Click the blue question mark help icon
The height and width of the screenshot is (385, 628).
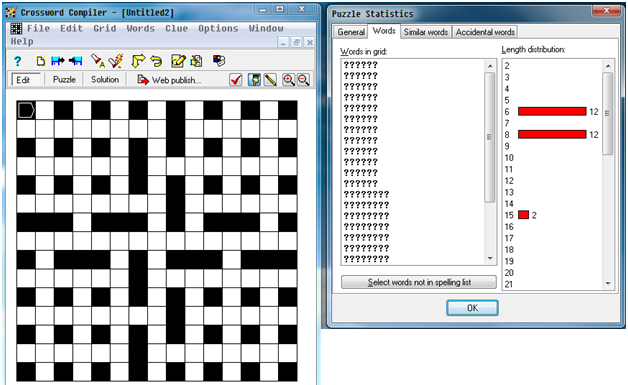pyautogui.click(x=17, y=61)
